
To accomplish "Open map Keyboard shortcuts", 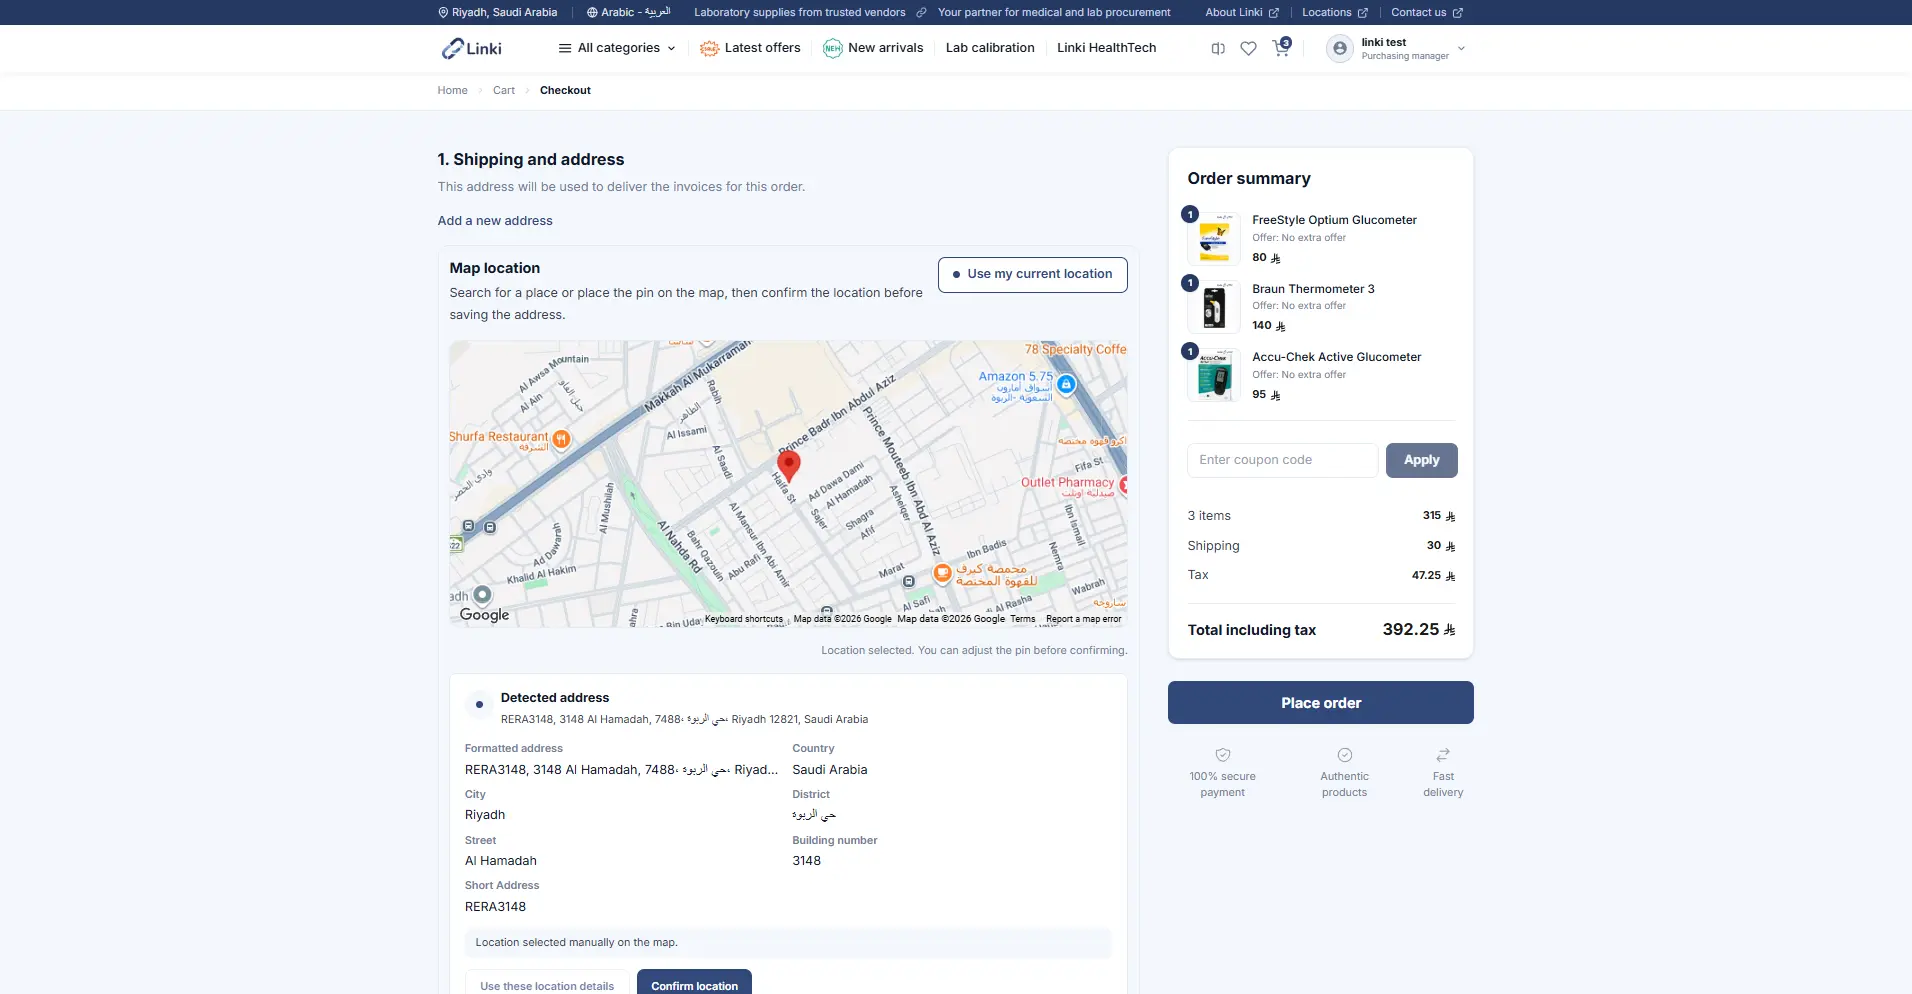I will (744, 619).
